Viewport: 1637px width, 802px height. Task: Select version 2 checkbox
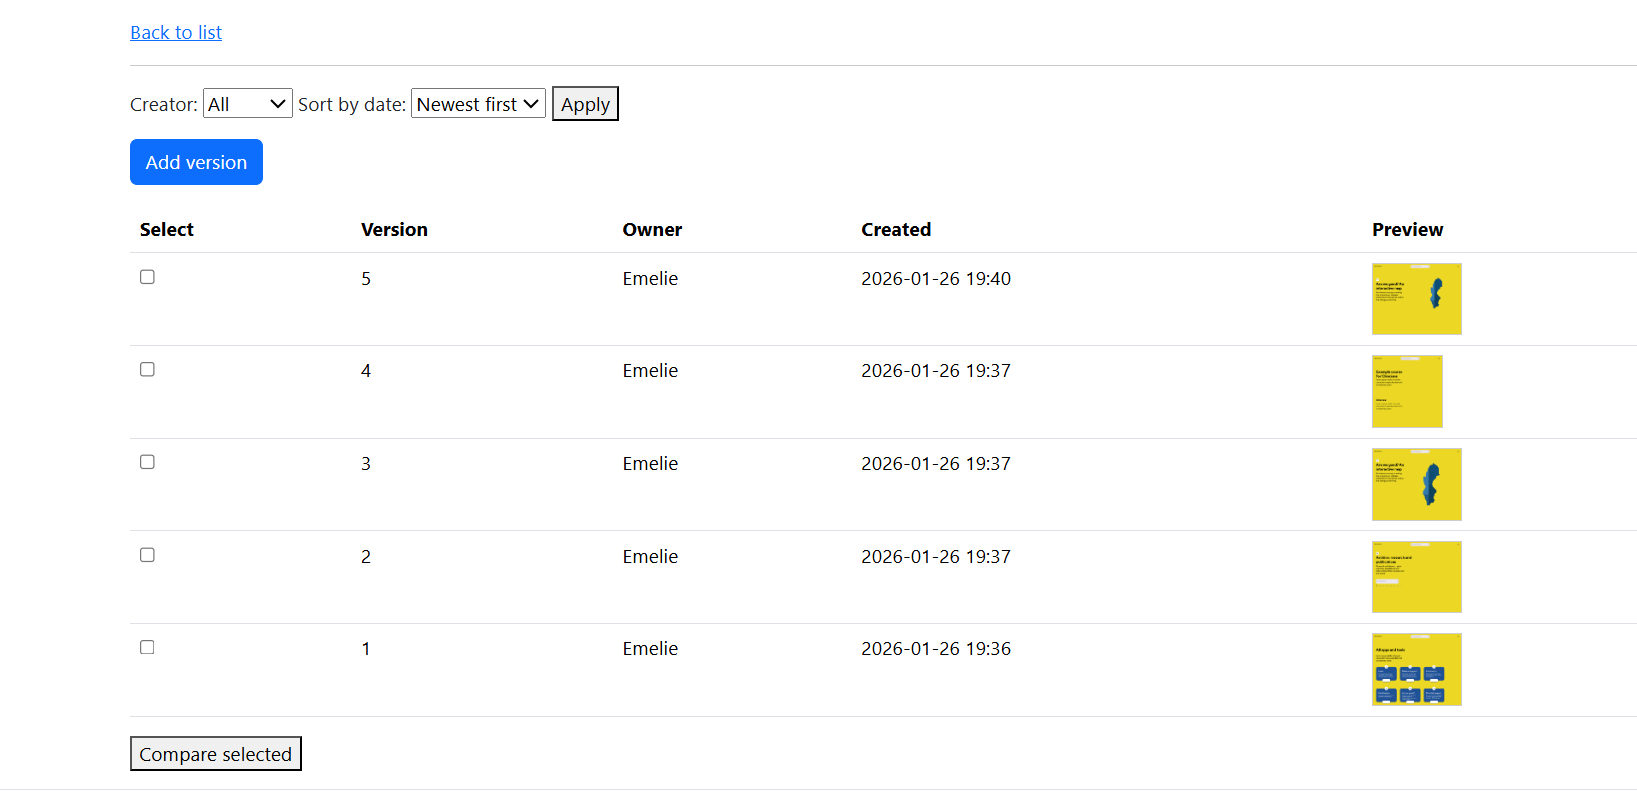[147, 555]
